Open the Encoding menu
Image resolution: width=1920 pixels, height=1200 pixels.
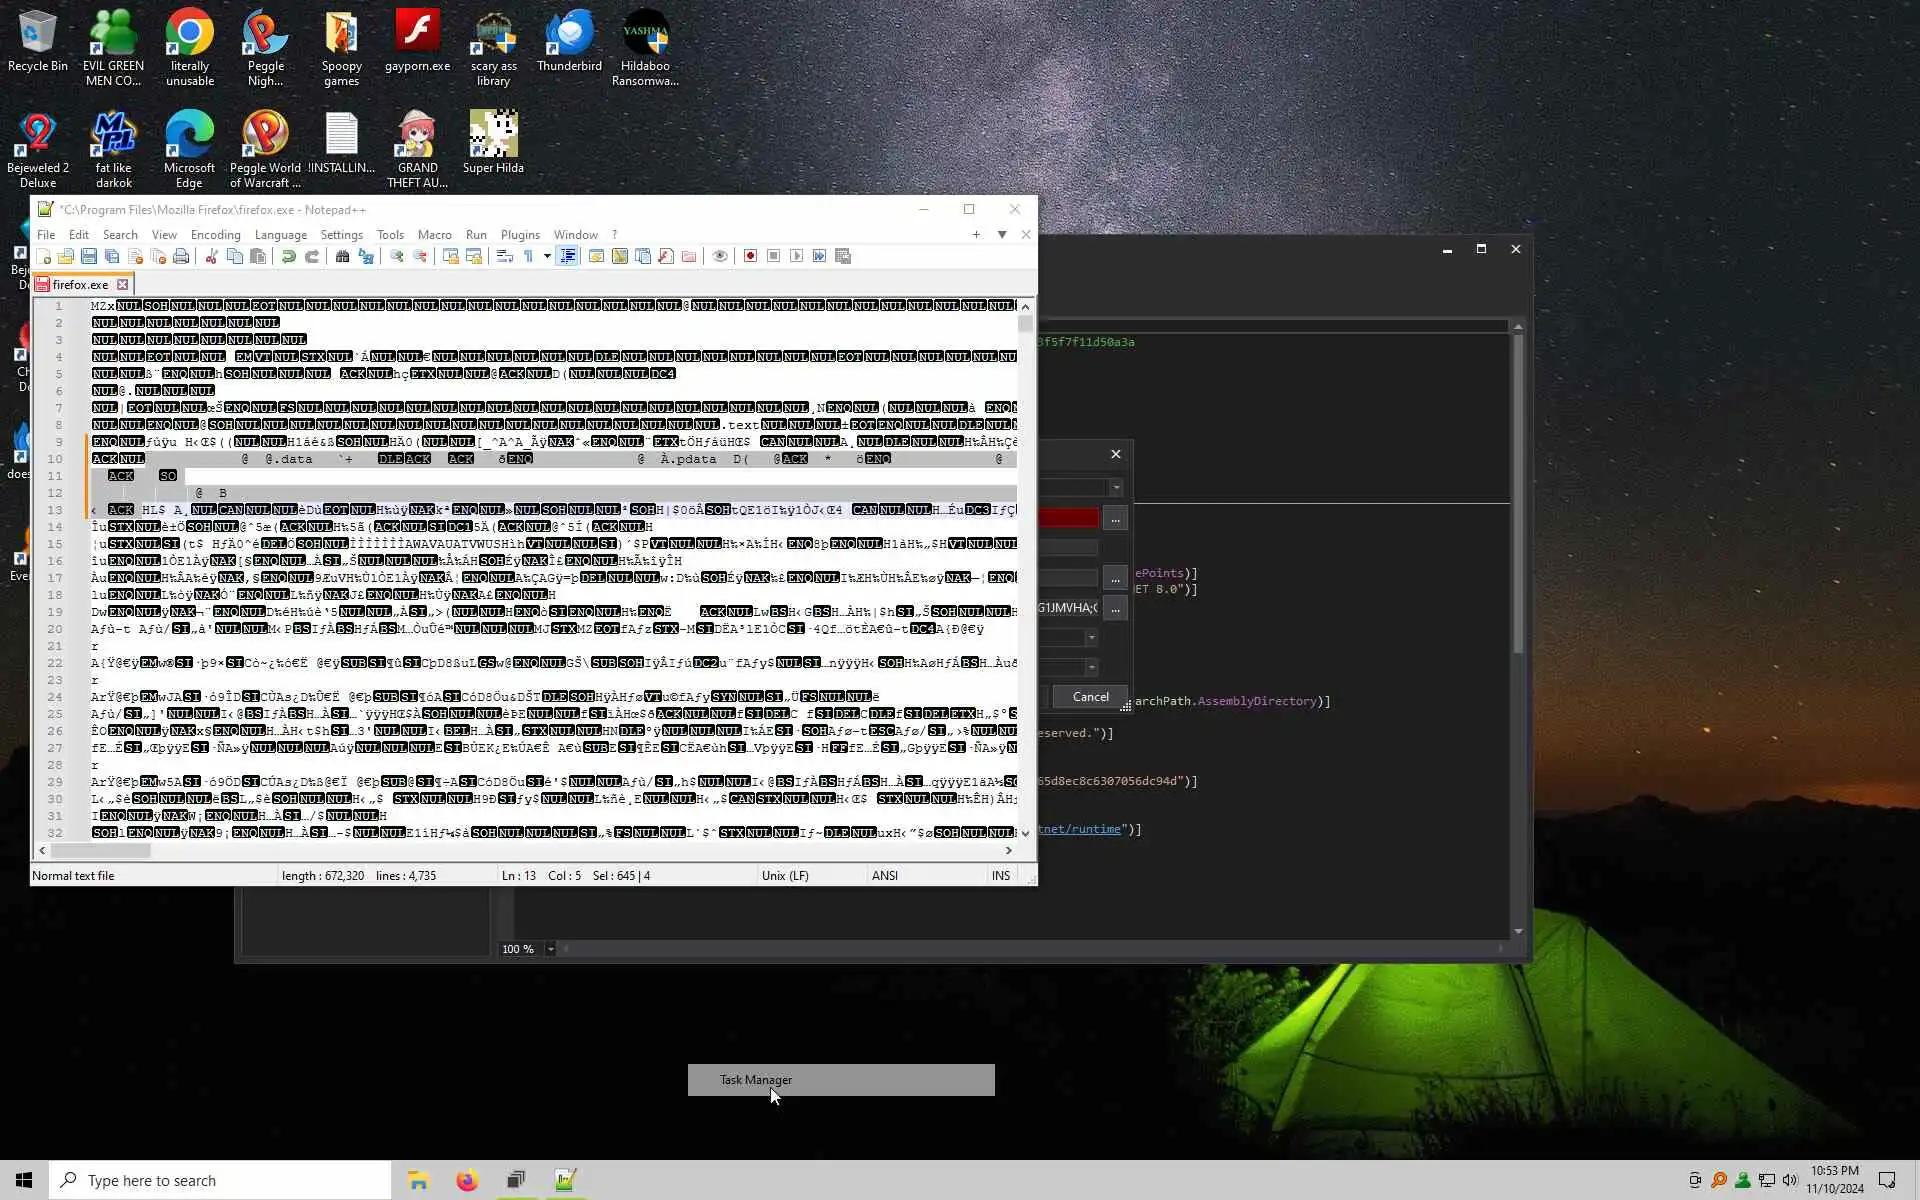(215, 235)
